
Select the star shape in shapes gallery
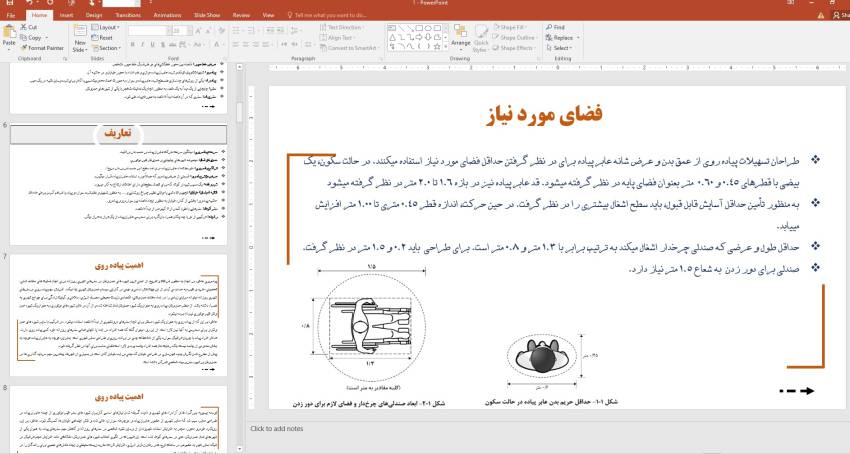click(437, 47)
